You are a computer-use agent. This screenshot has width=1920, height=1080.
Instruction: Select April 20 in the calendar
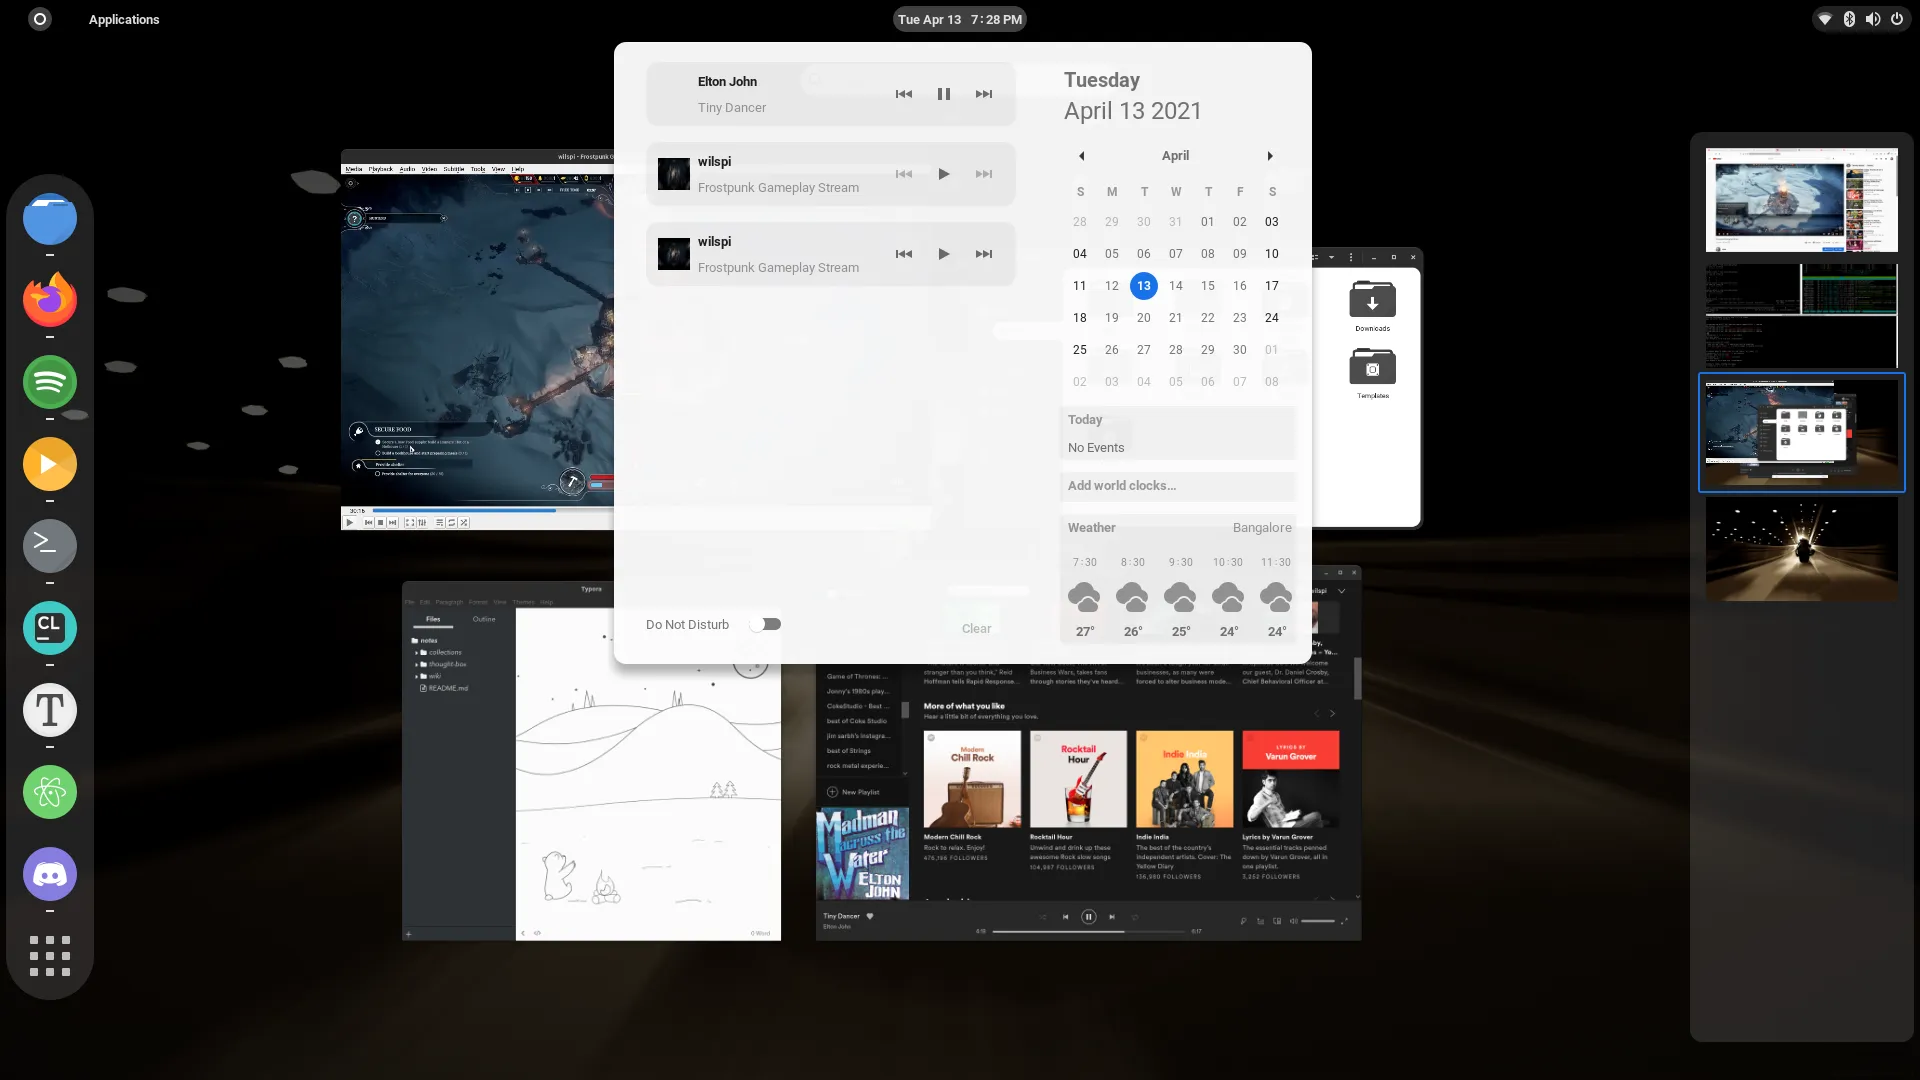[1144, 318]
